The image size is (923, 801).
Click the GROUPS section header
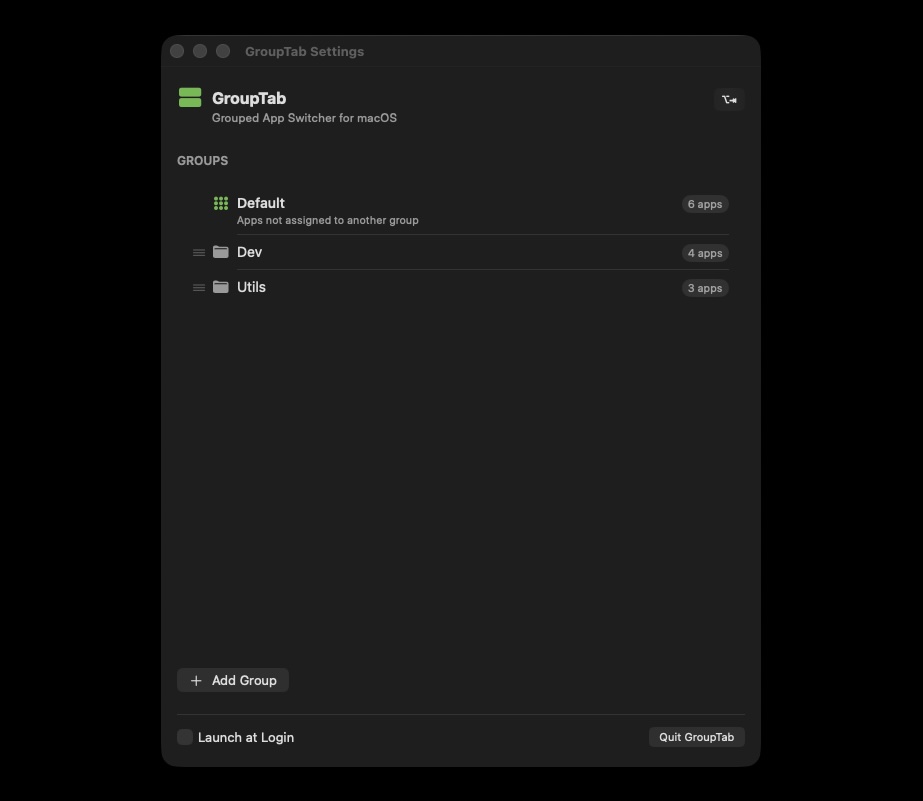pyautogui.click(x=202, y=160)
